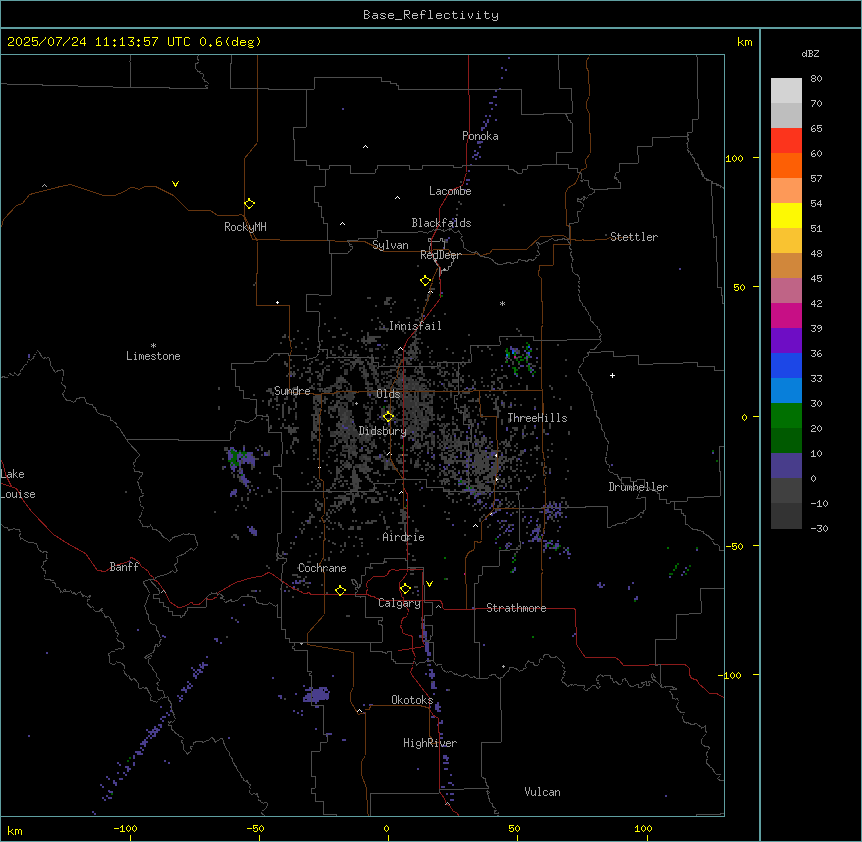Pick the magenta 39-42 dBZ legend color
Screen dimensions: 862x842
click(786, 315)
